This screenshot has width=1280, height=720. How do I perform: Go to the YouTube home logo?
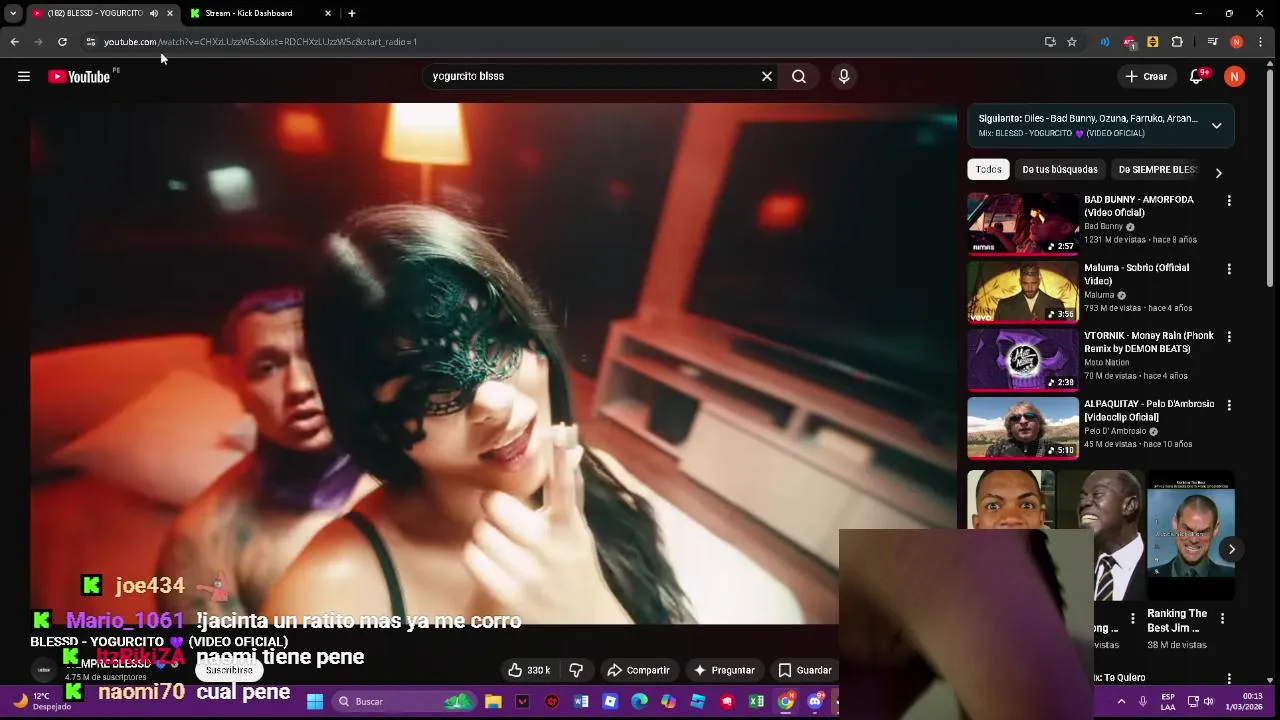click(x=79, y=77)
